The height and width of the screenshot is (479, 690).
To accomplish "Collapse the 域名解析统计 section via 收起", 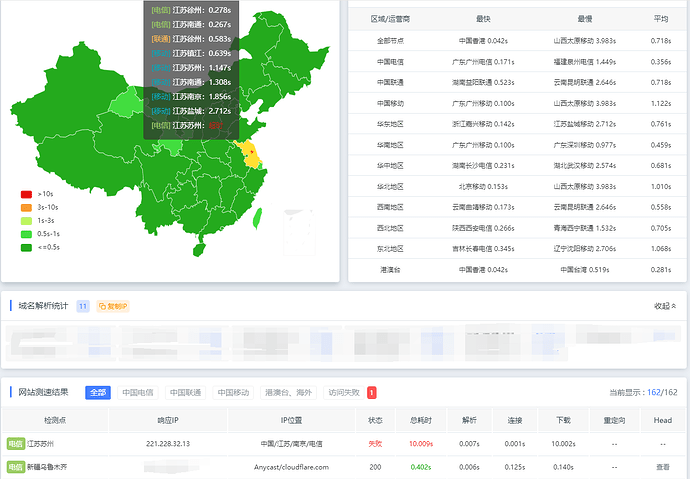I will click(x=664, y=306).
